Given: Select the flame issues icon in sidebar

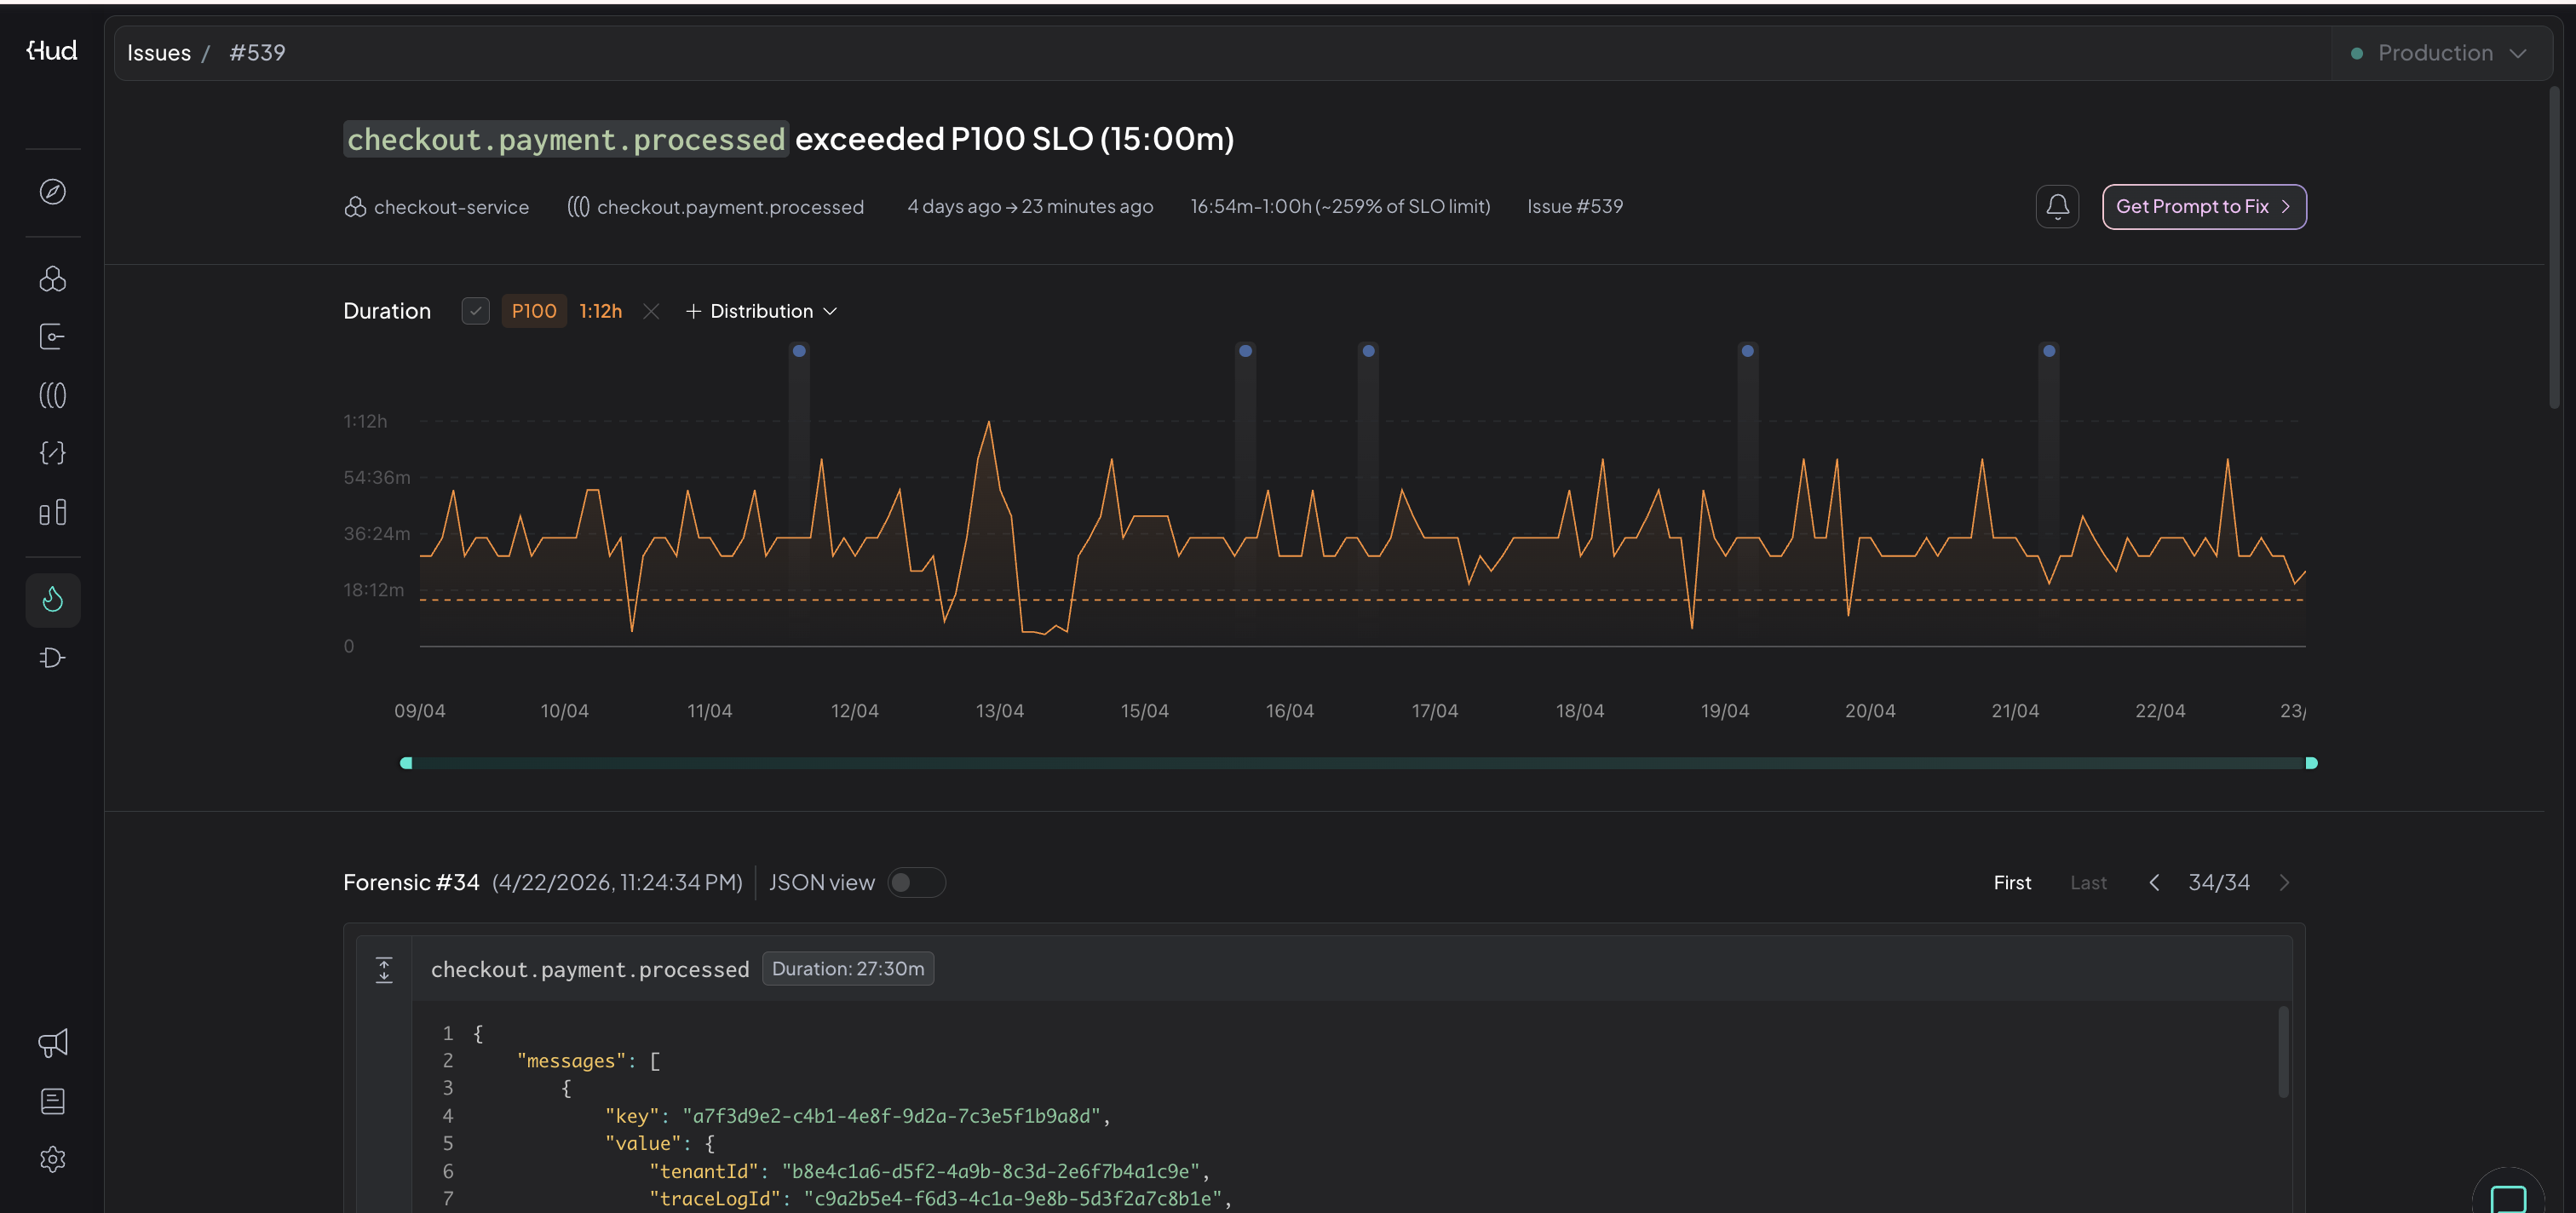Looking at the screenshot, I should (x=52, y=600).
